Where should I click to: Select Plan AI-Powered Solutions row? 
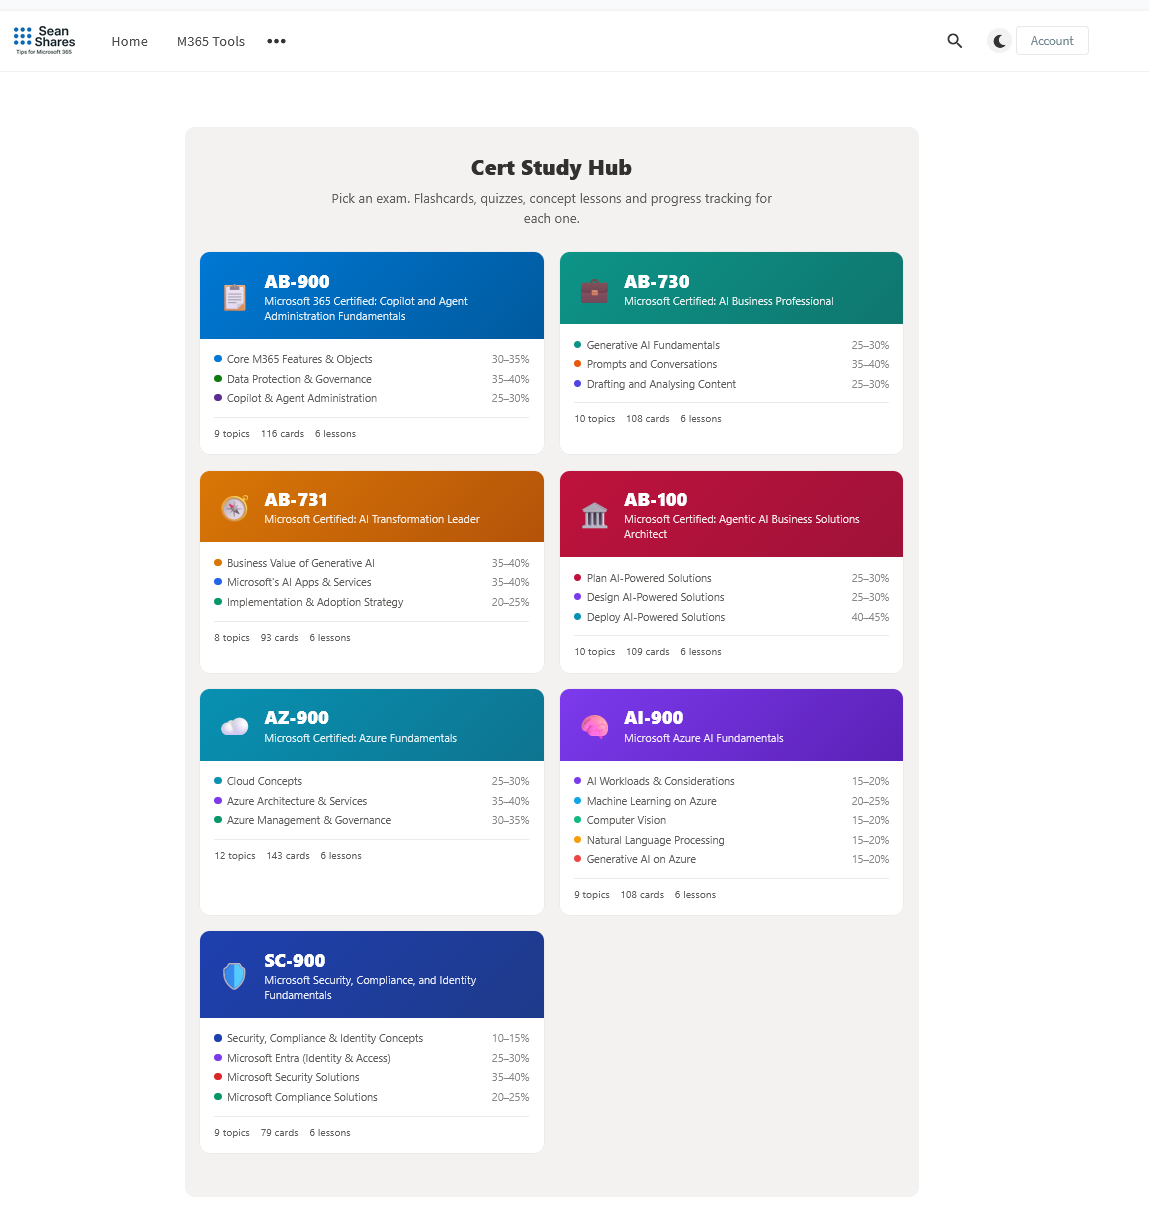[x=732, y=578]
